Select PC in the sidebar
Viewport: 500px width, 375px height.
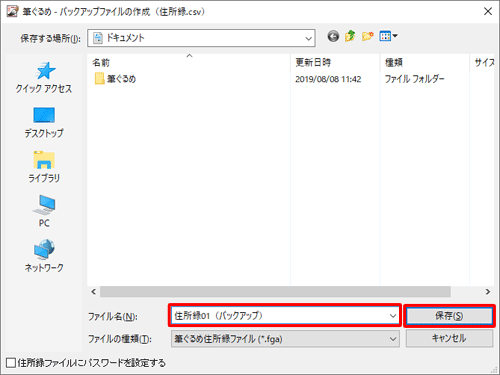pyautogui.click(x=44, y=211)
